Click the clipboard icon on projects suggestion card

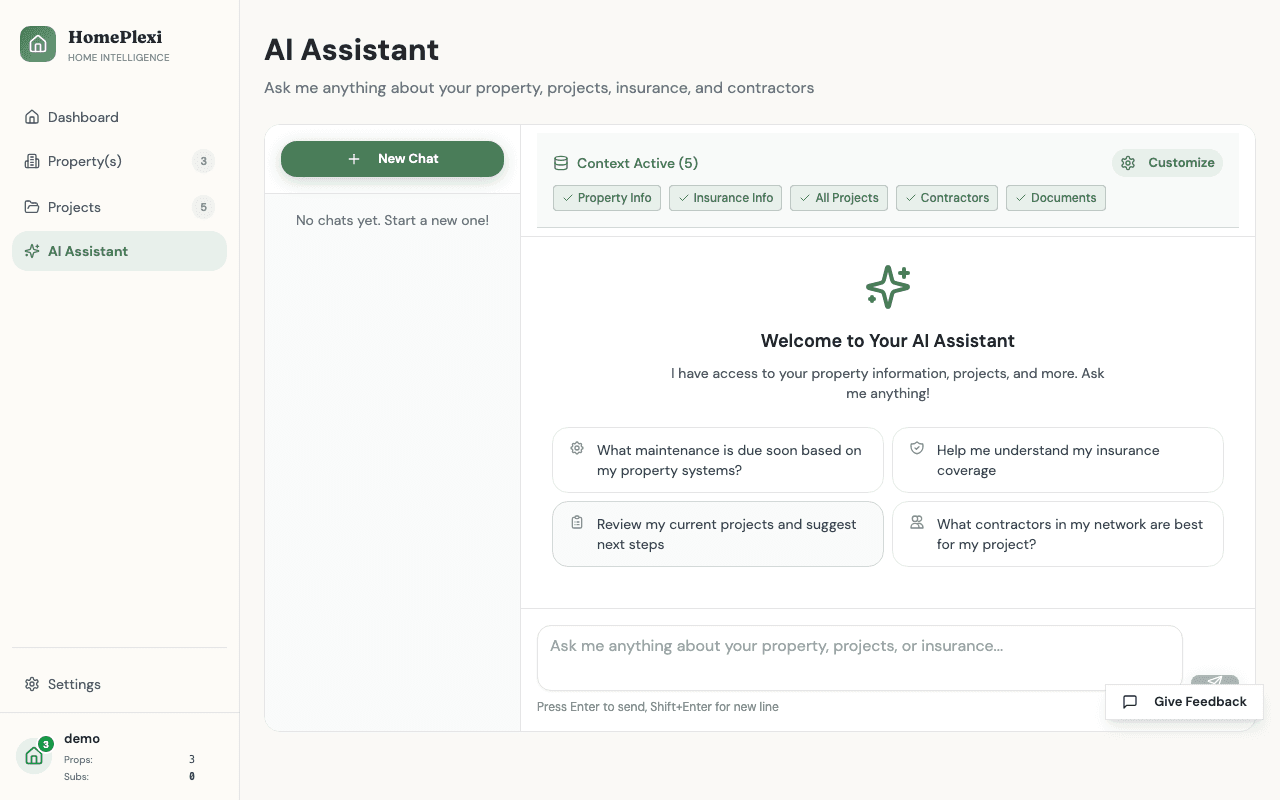[x=577, y=521]
